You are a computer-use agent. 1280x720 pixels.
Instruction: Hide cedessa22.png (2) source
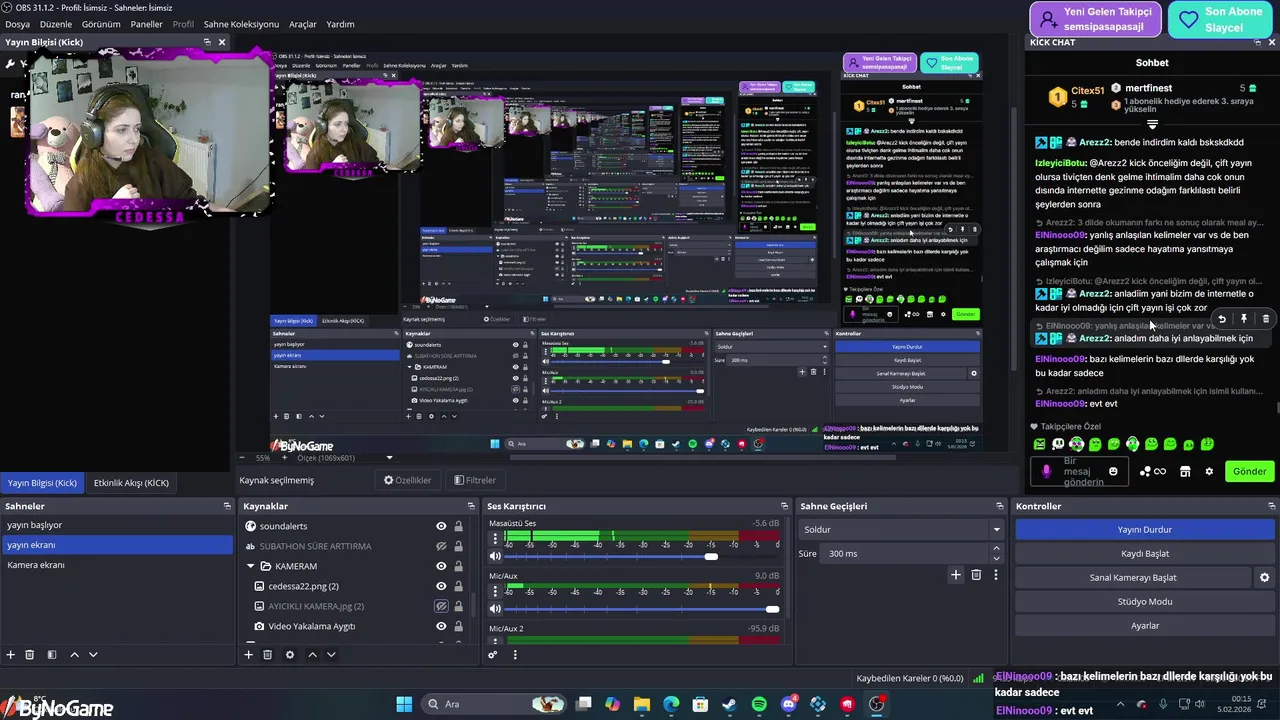(x=441, y=586)
